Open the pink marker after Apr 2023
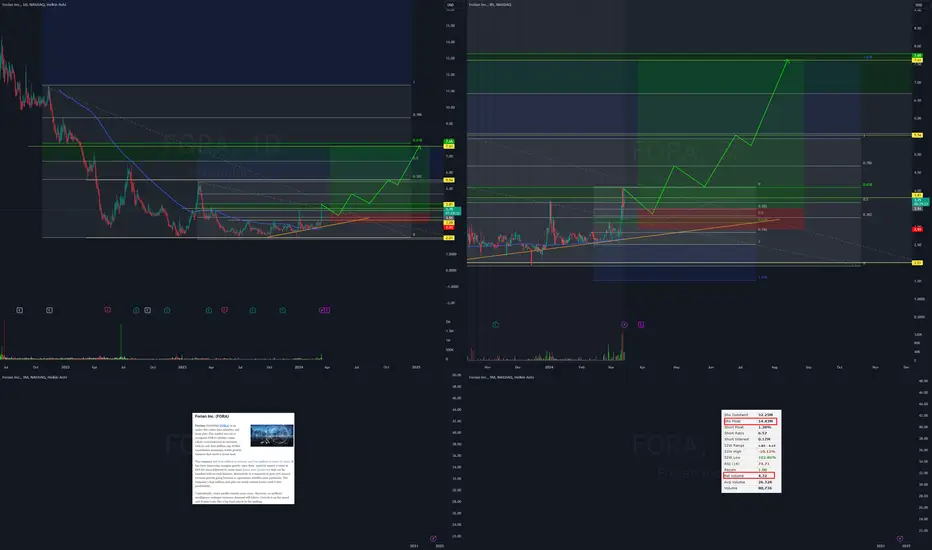The width and height of the screenshot is (932, 550). [224, 310]
